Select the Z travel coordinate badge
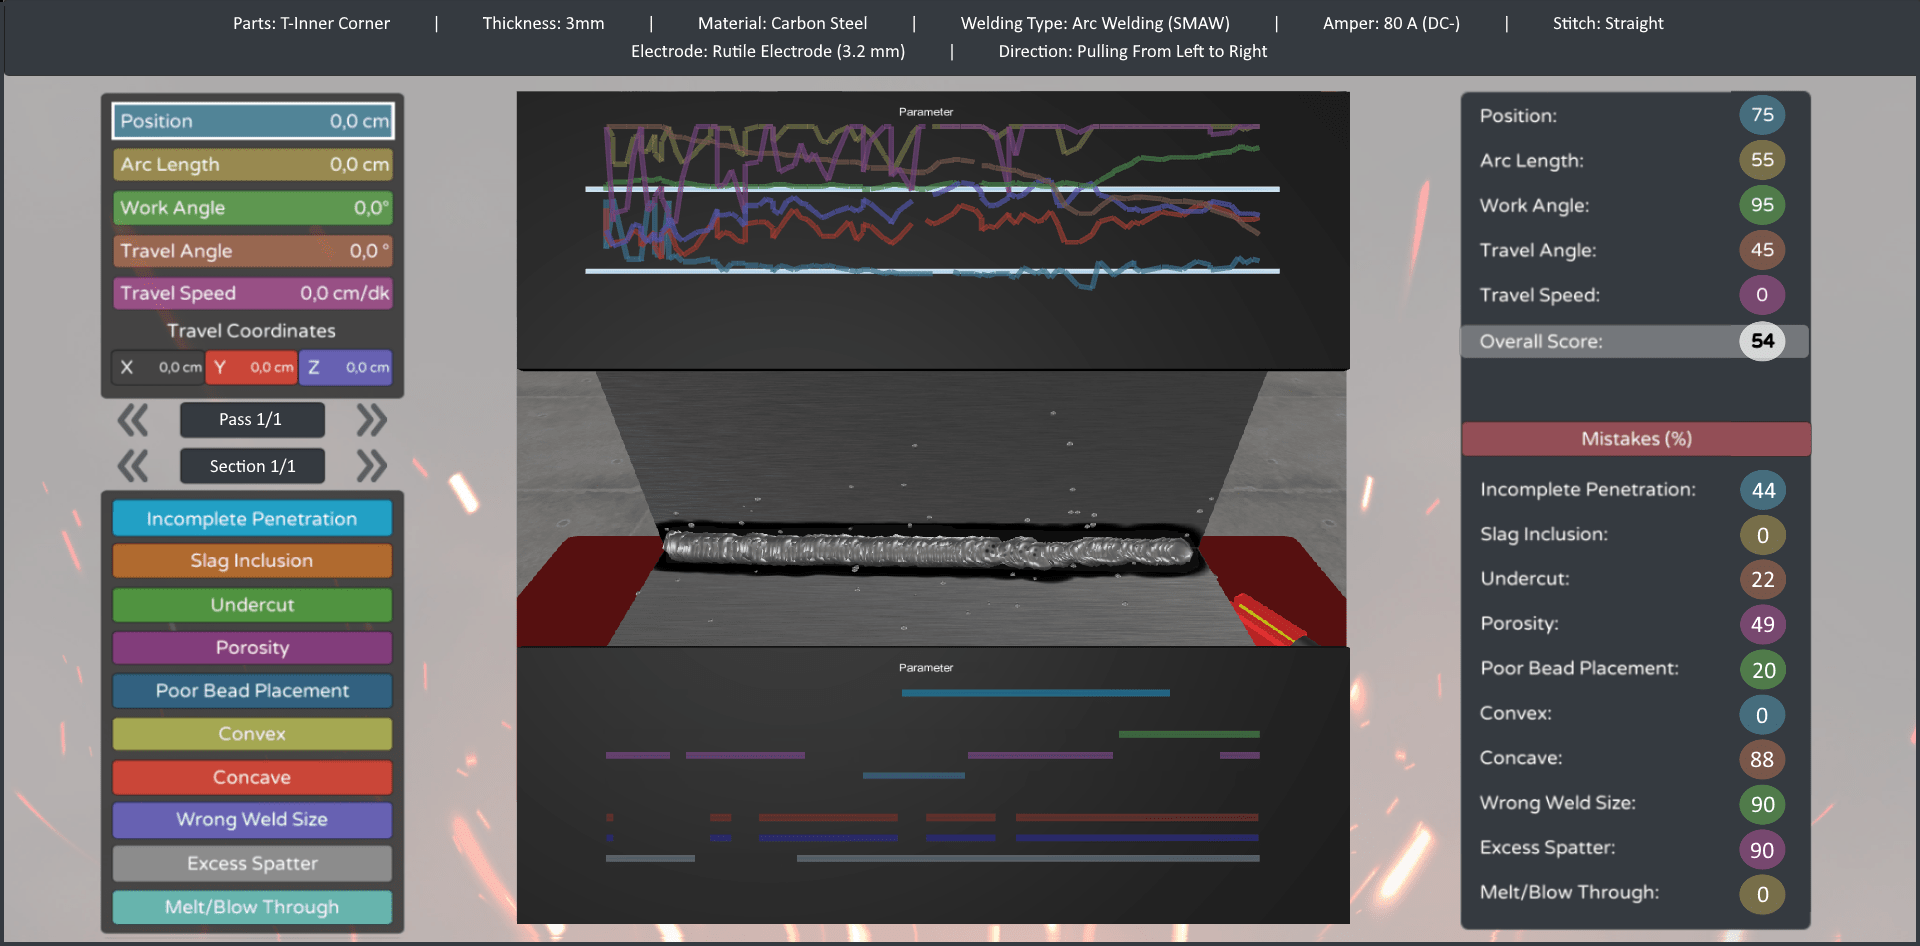1920x946 pixels. 345,367
